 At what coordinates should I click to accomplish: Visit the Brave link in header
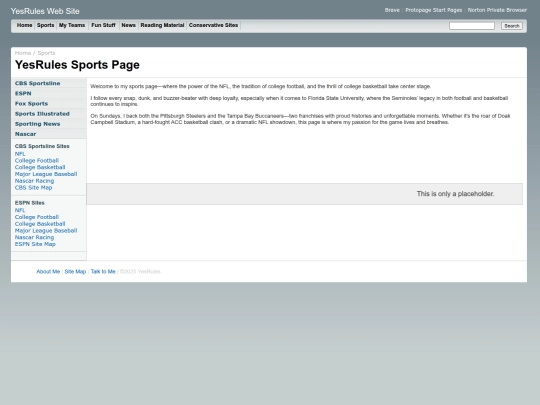tap(392, 10)
